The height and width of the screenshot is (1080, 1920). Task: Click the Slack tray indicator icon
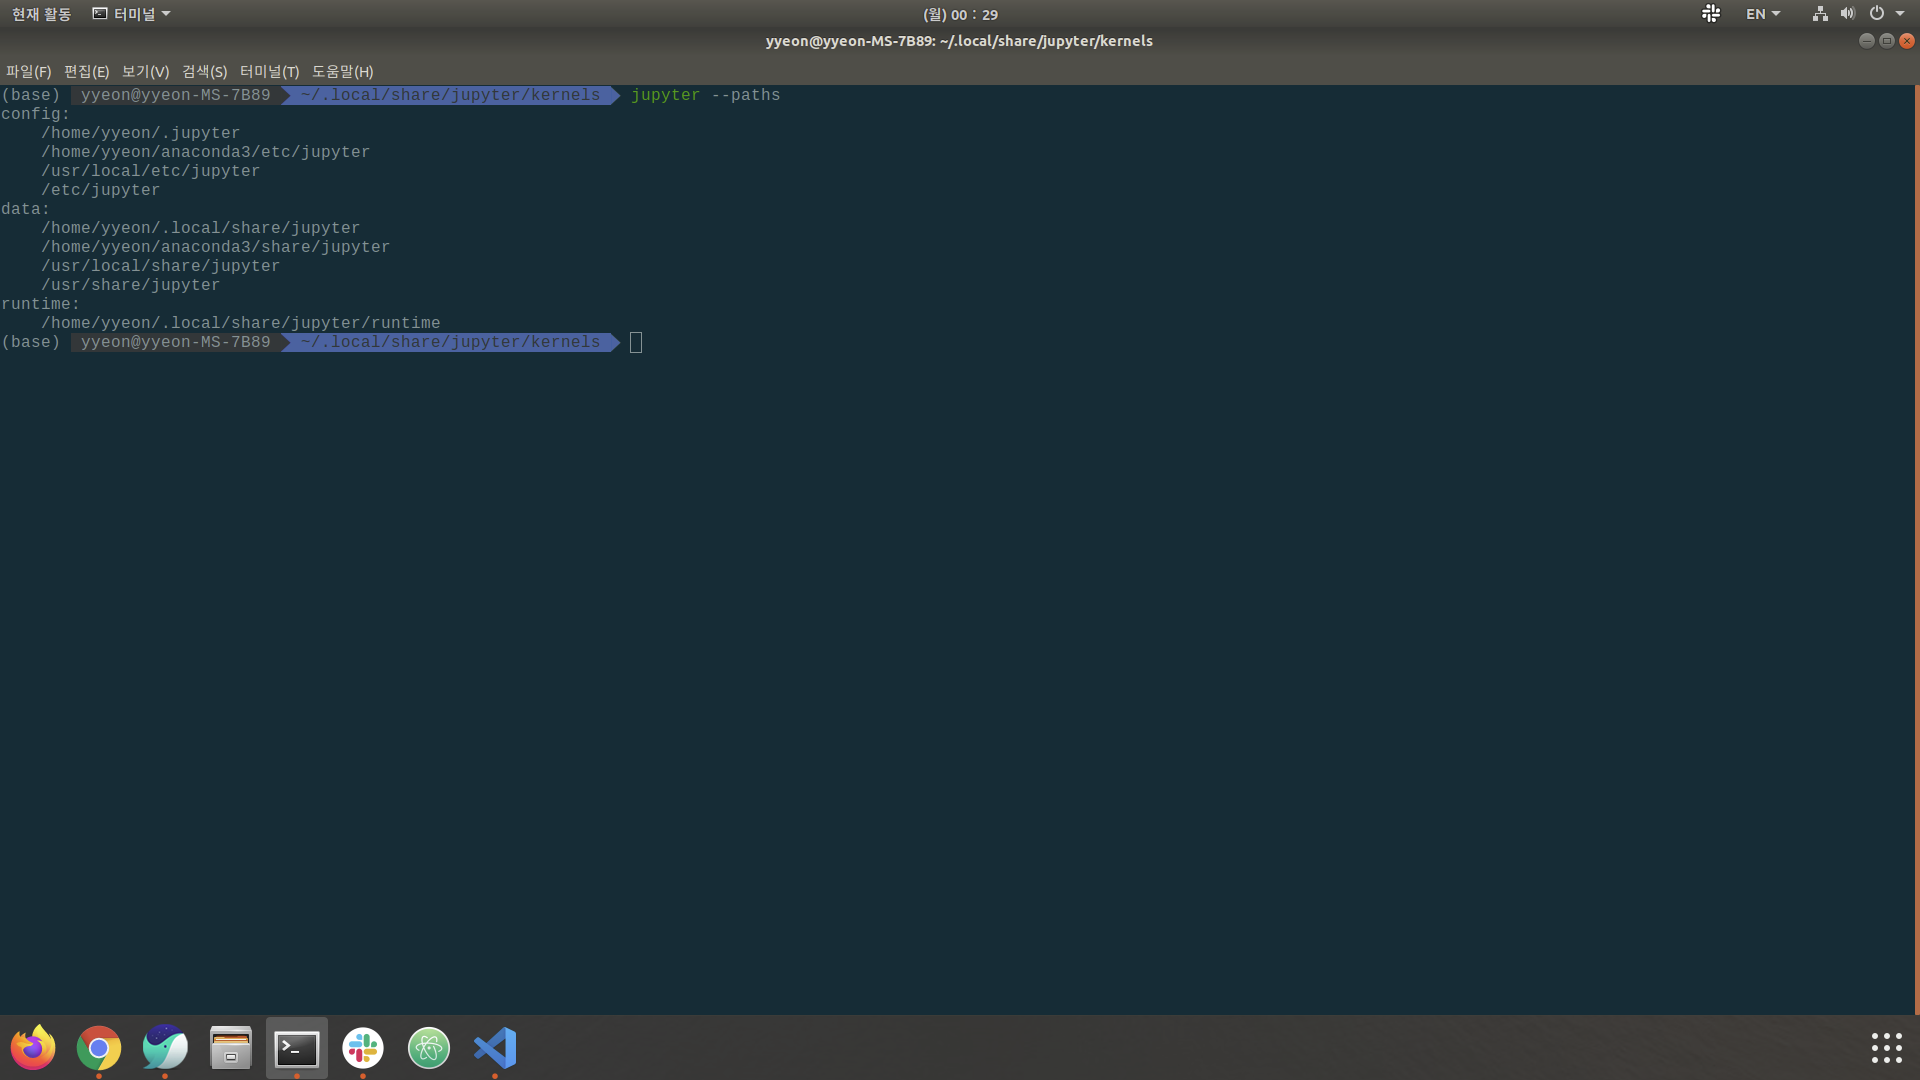point(1711,14)
